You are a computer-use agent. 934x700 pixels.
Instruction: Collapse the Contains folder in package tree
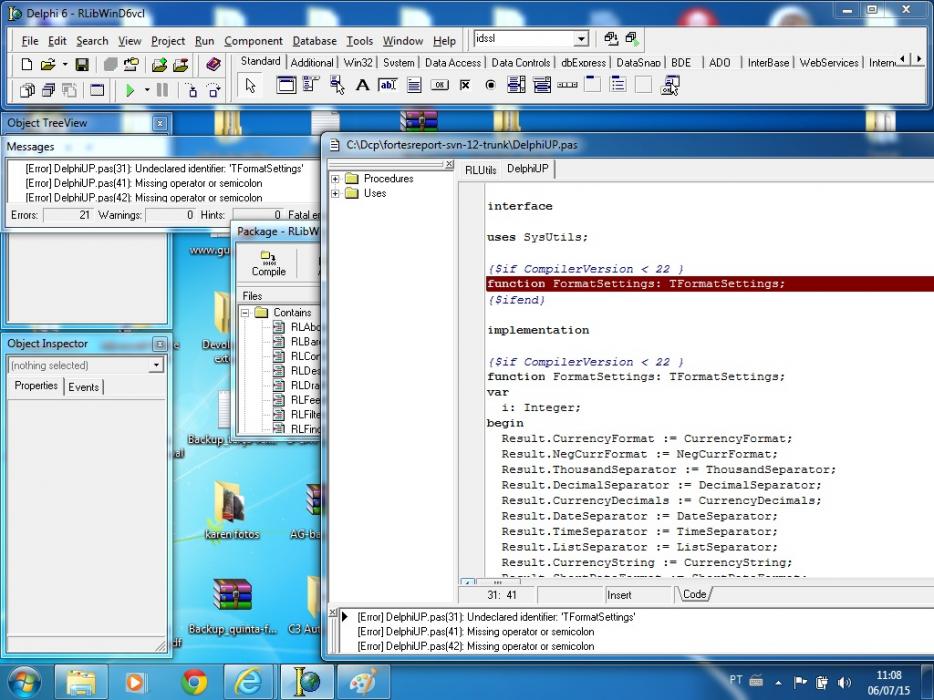(245, 313)
